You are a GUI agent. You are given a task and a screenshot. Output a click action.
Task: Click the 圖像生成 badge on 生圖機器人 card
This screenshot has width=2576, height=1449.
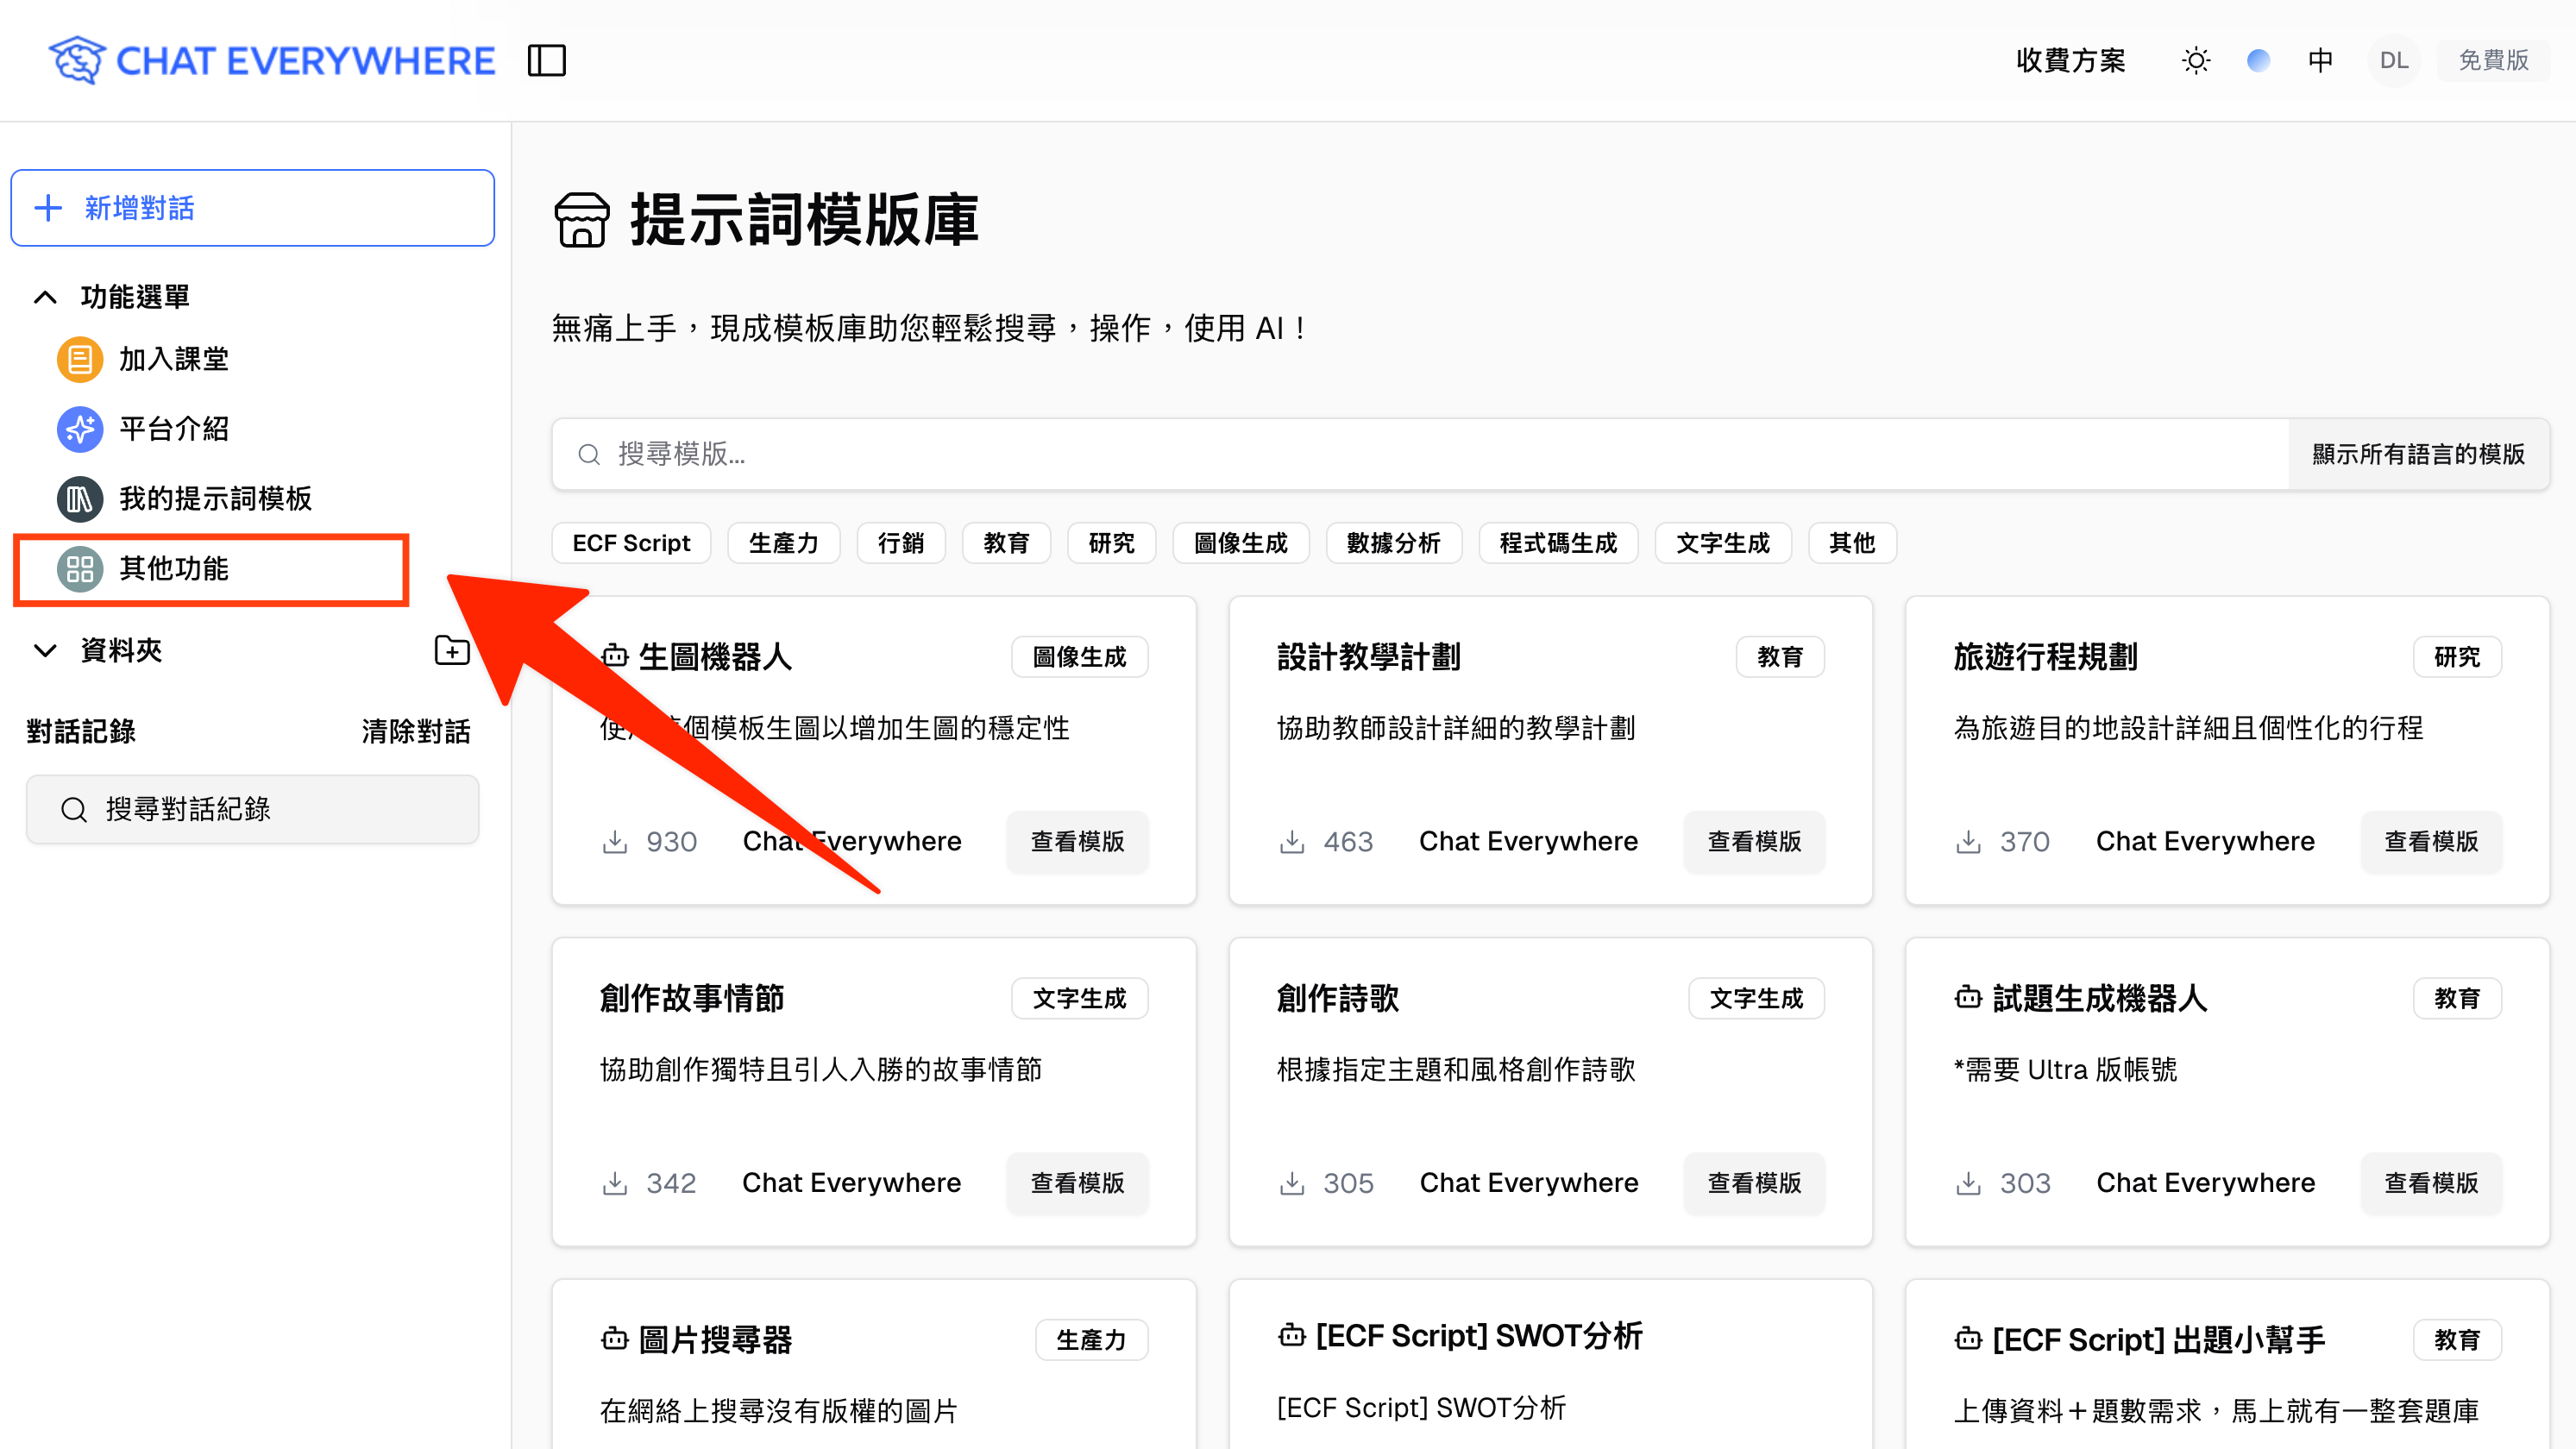pyautogui.click(x=1079, y=657)
